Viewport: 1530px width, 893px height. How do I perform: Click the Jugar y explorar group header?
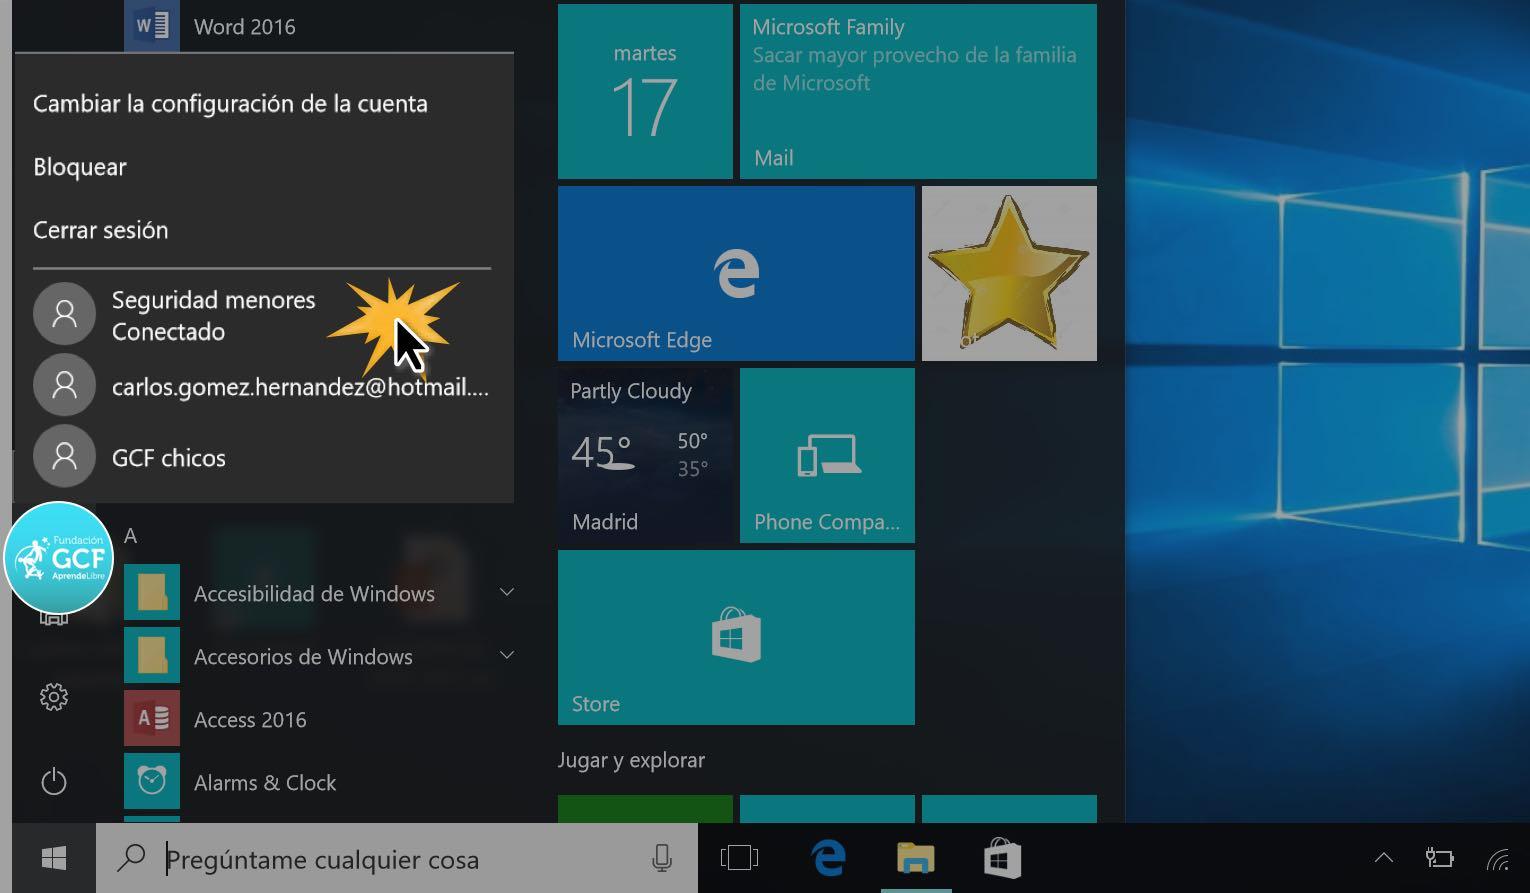(x=631, y=760)
